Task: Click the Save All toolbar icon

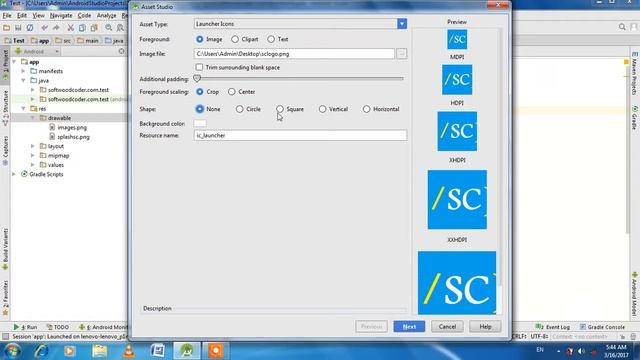Action: [18, 28]
